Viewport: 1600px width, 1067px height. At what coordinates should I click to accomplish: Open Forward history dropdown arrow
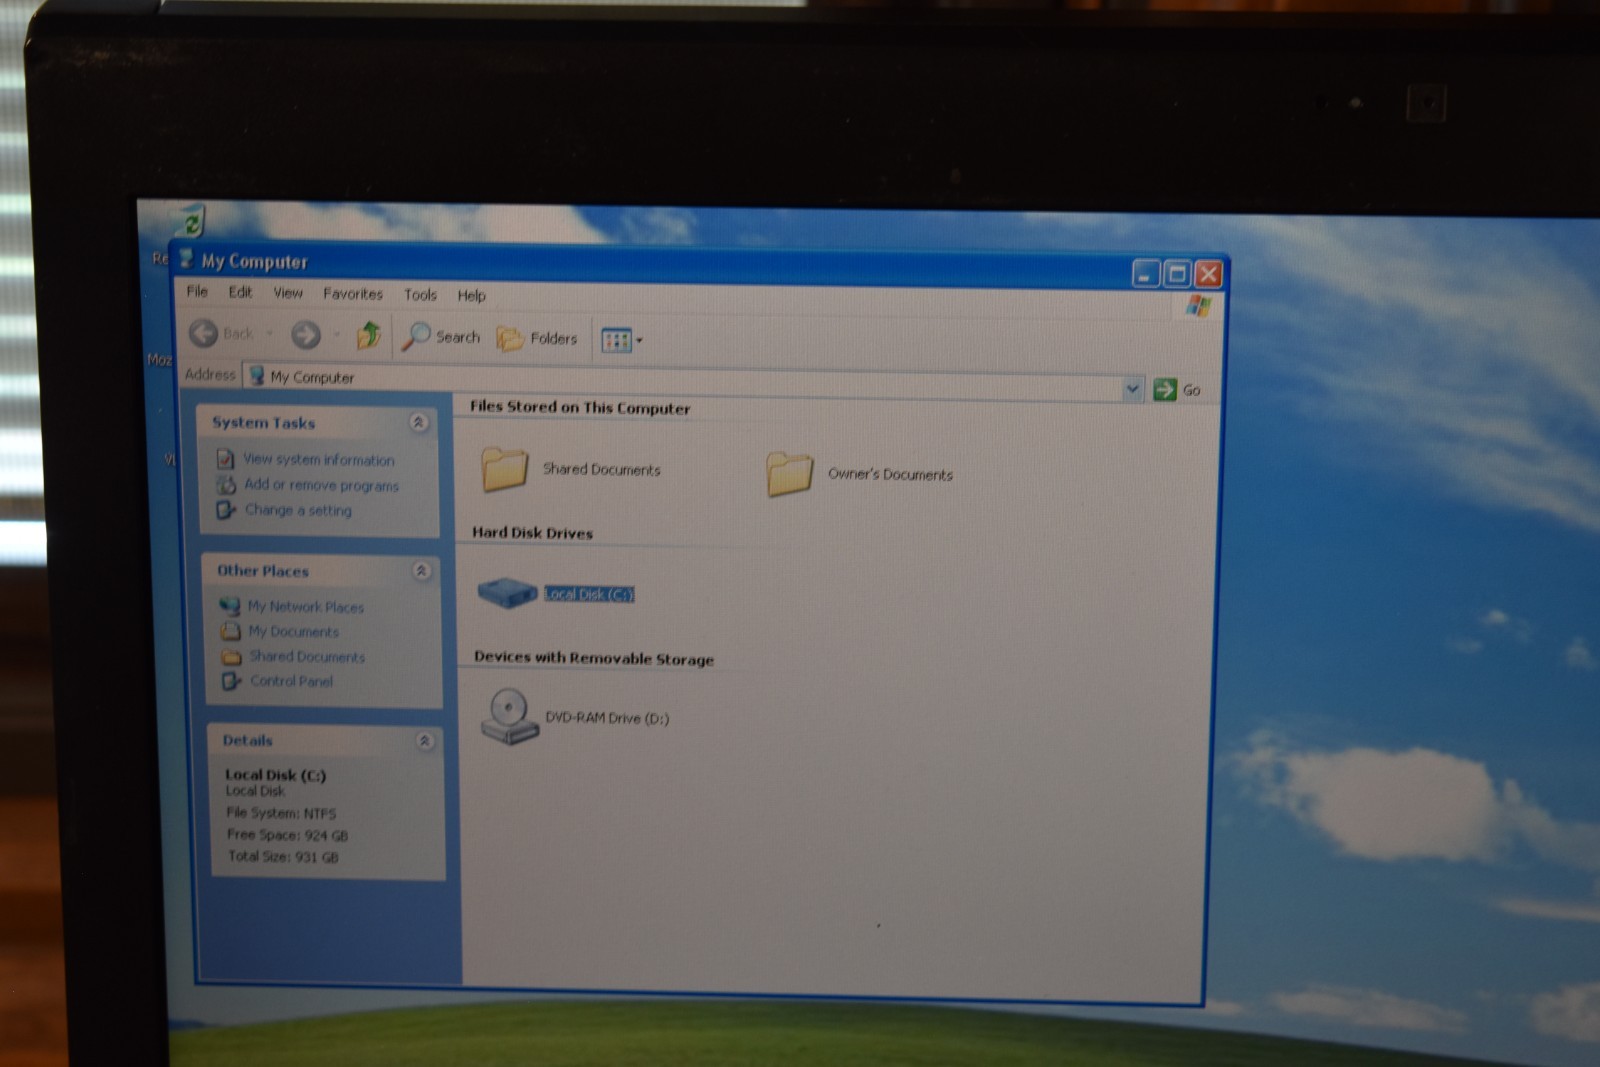[337, 335]
